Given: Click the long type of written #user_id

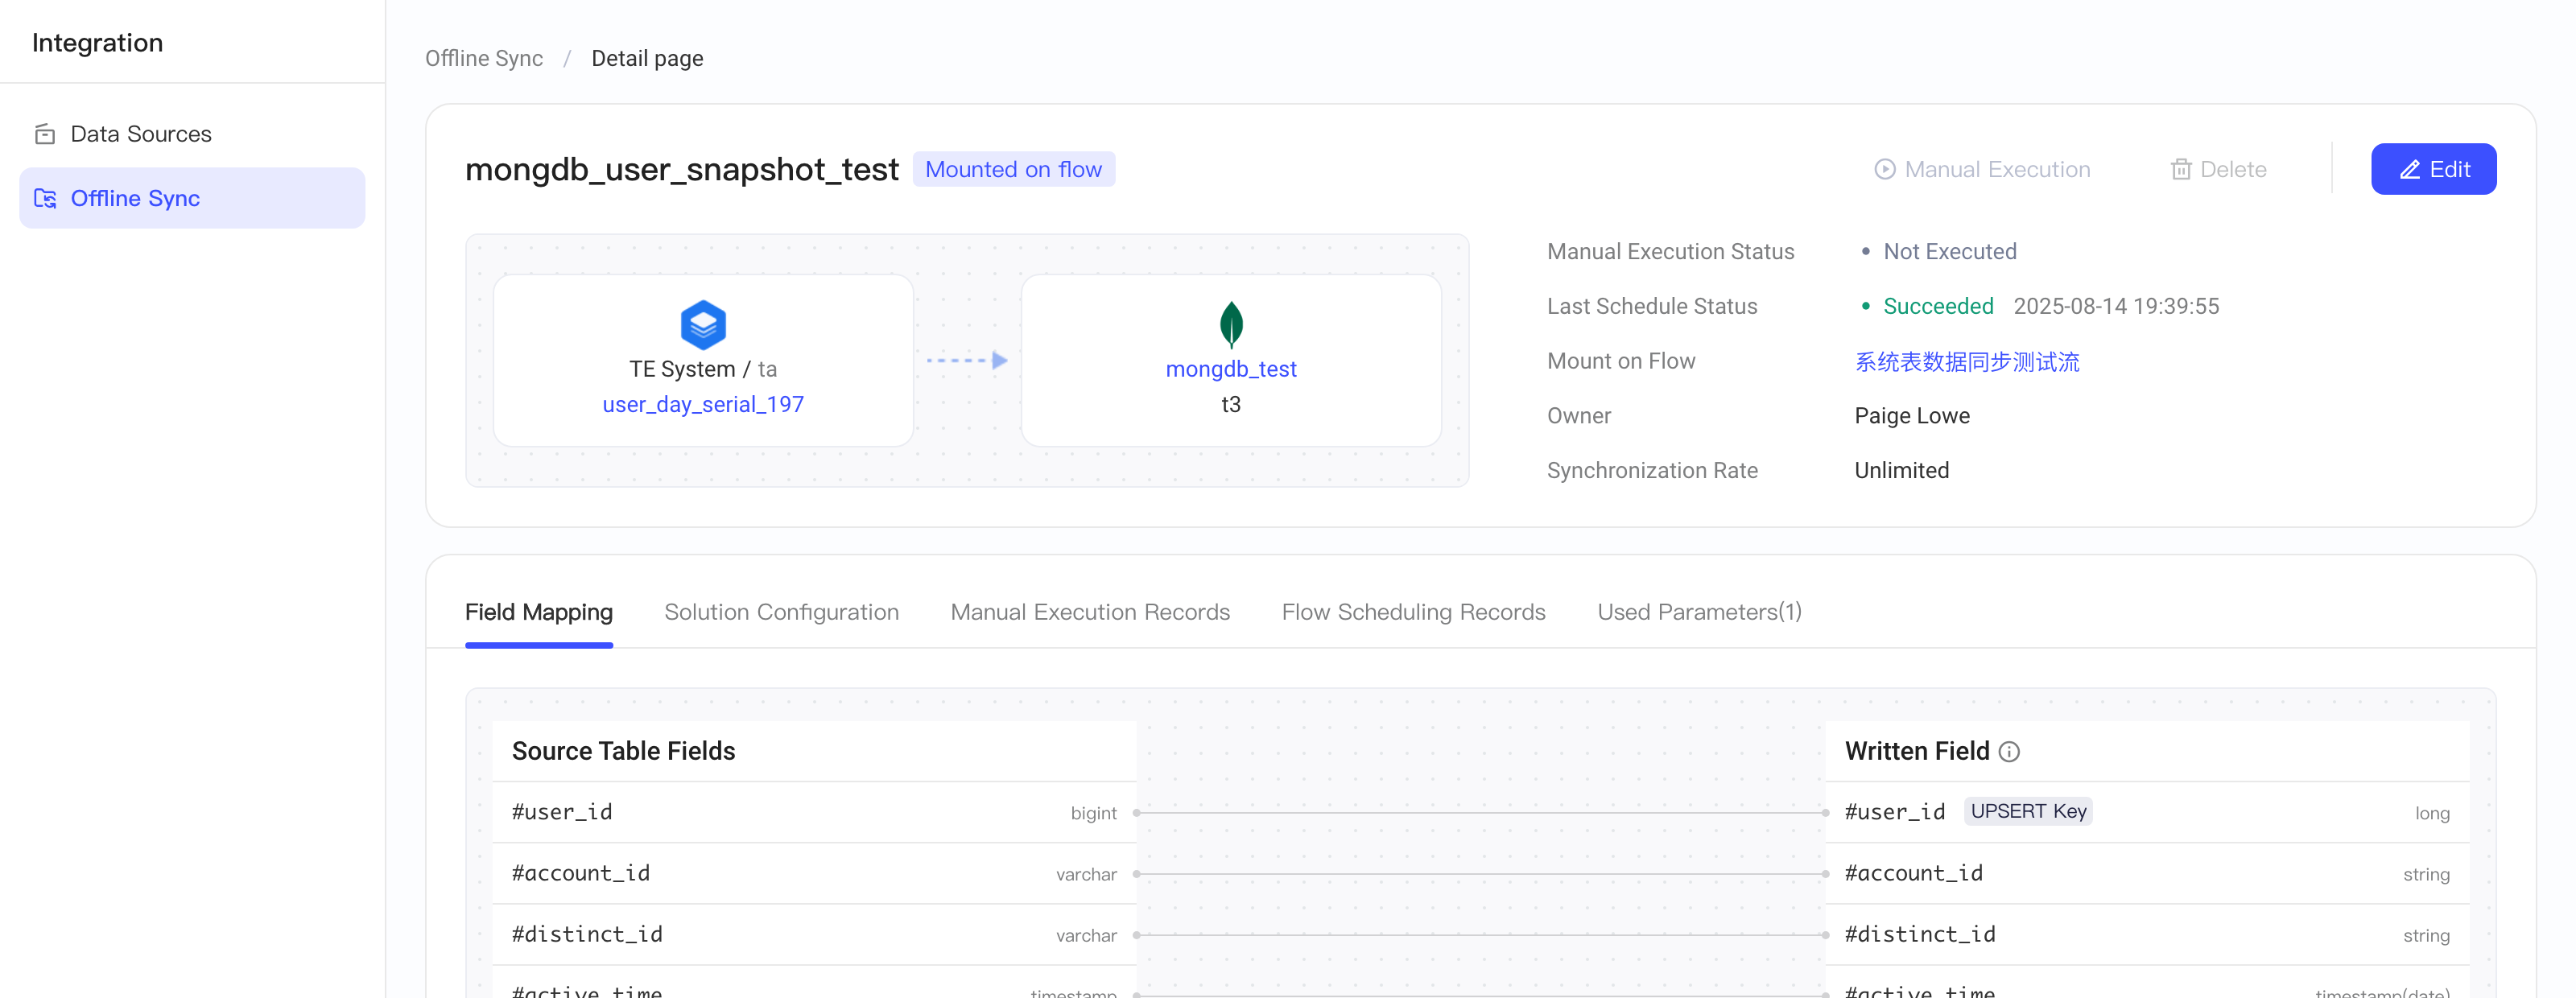Looking at the screenshot, I should tap(2432, 813).
